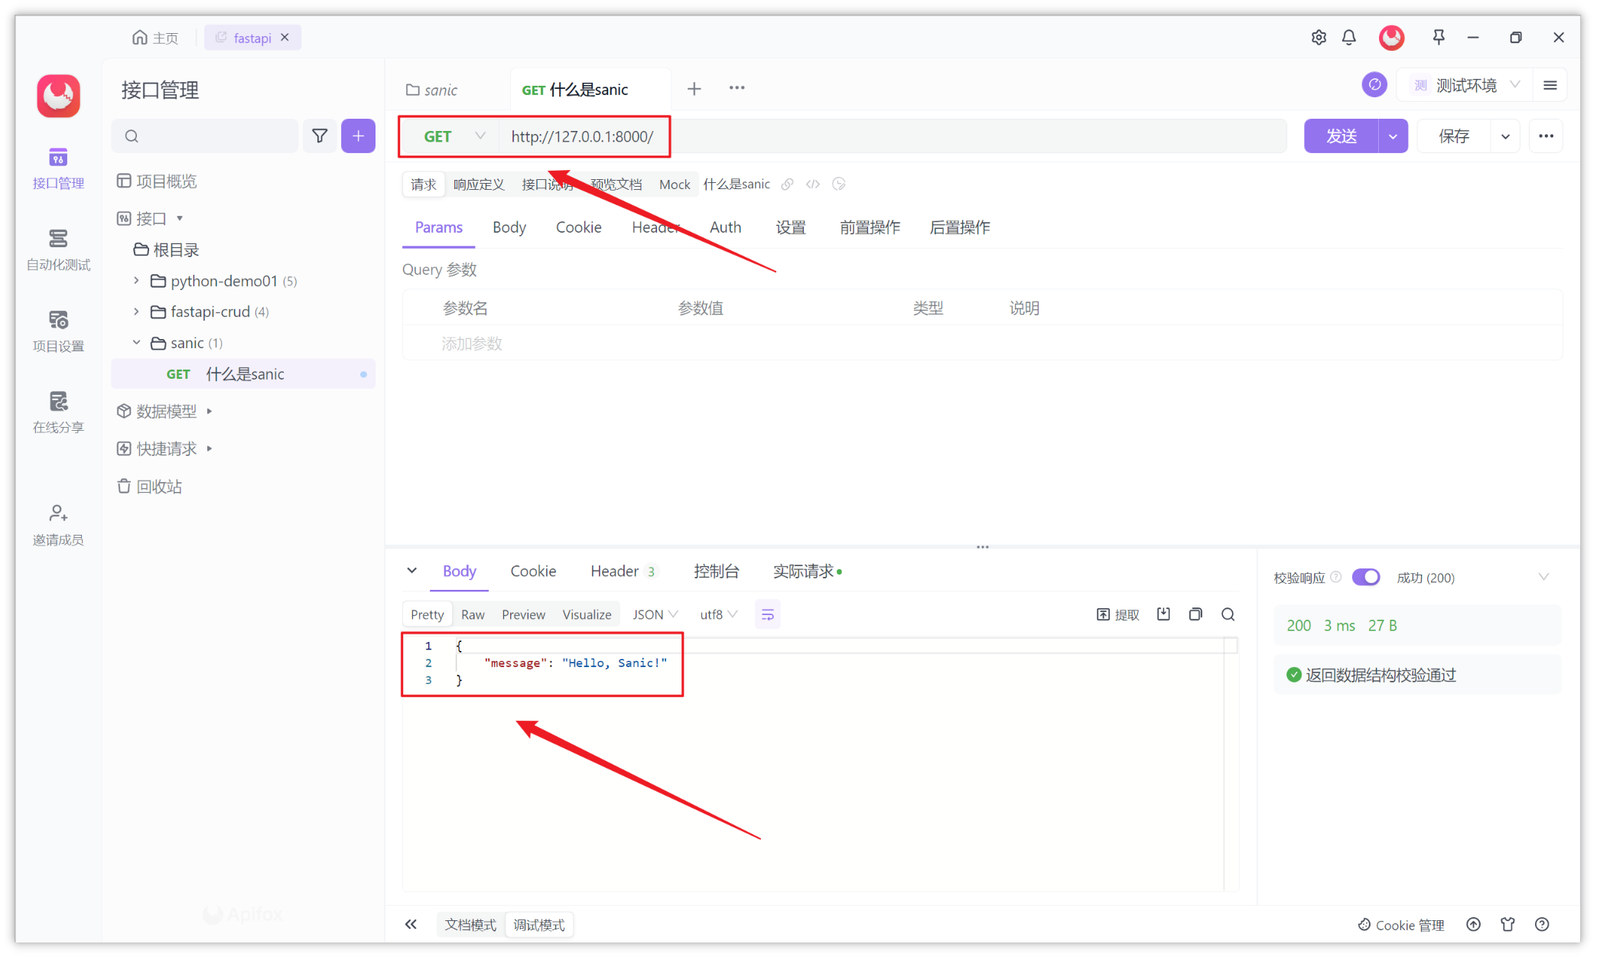Search within the response body

pyautogui.click(x=1228, y=614)
